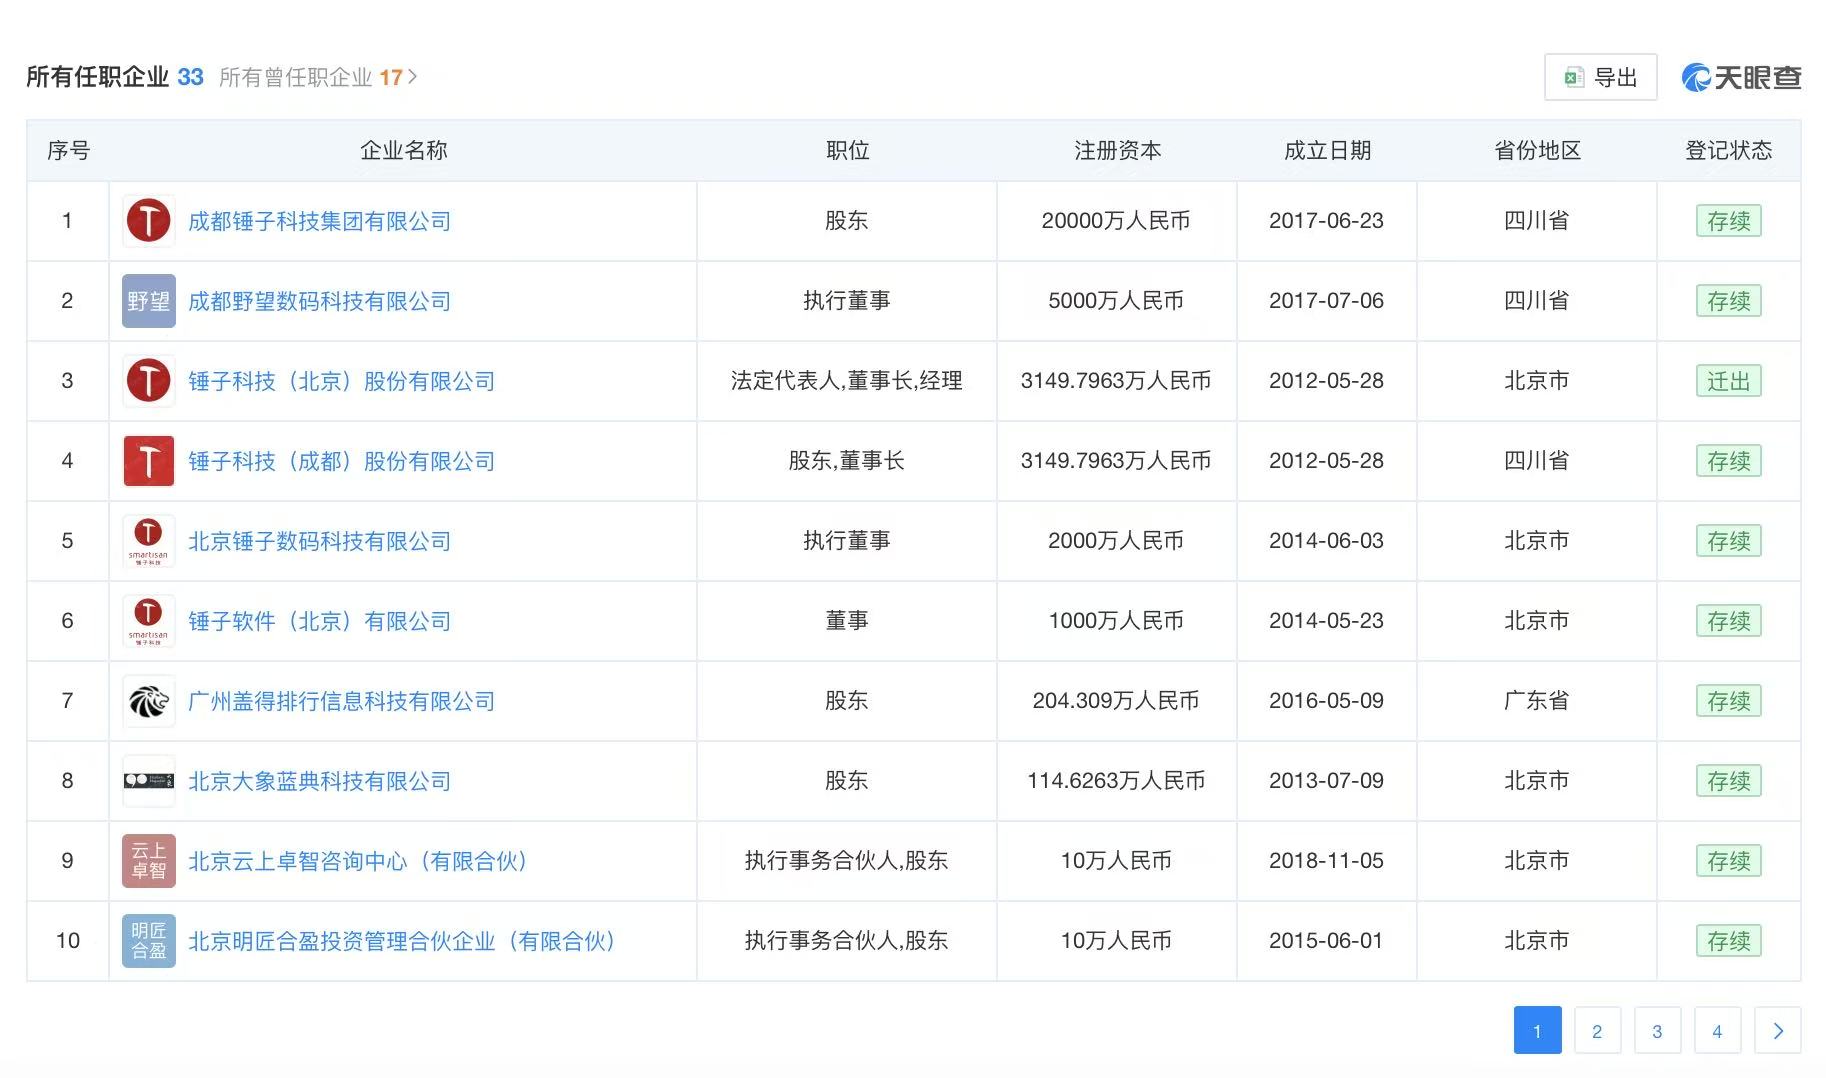The height and width of the screenshot is (1078, 1826).
Task: Select the 2000万人民币 capital cell
Action: pyautogui.click(x=1116, y=541)
